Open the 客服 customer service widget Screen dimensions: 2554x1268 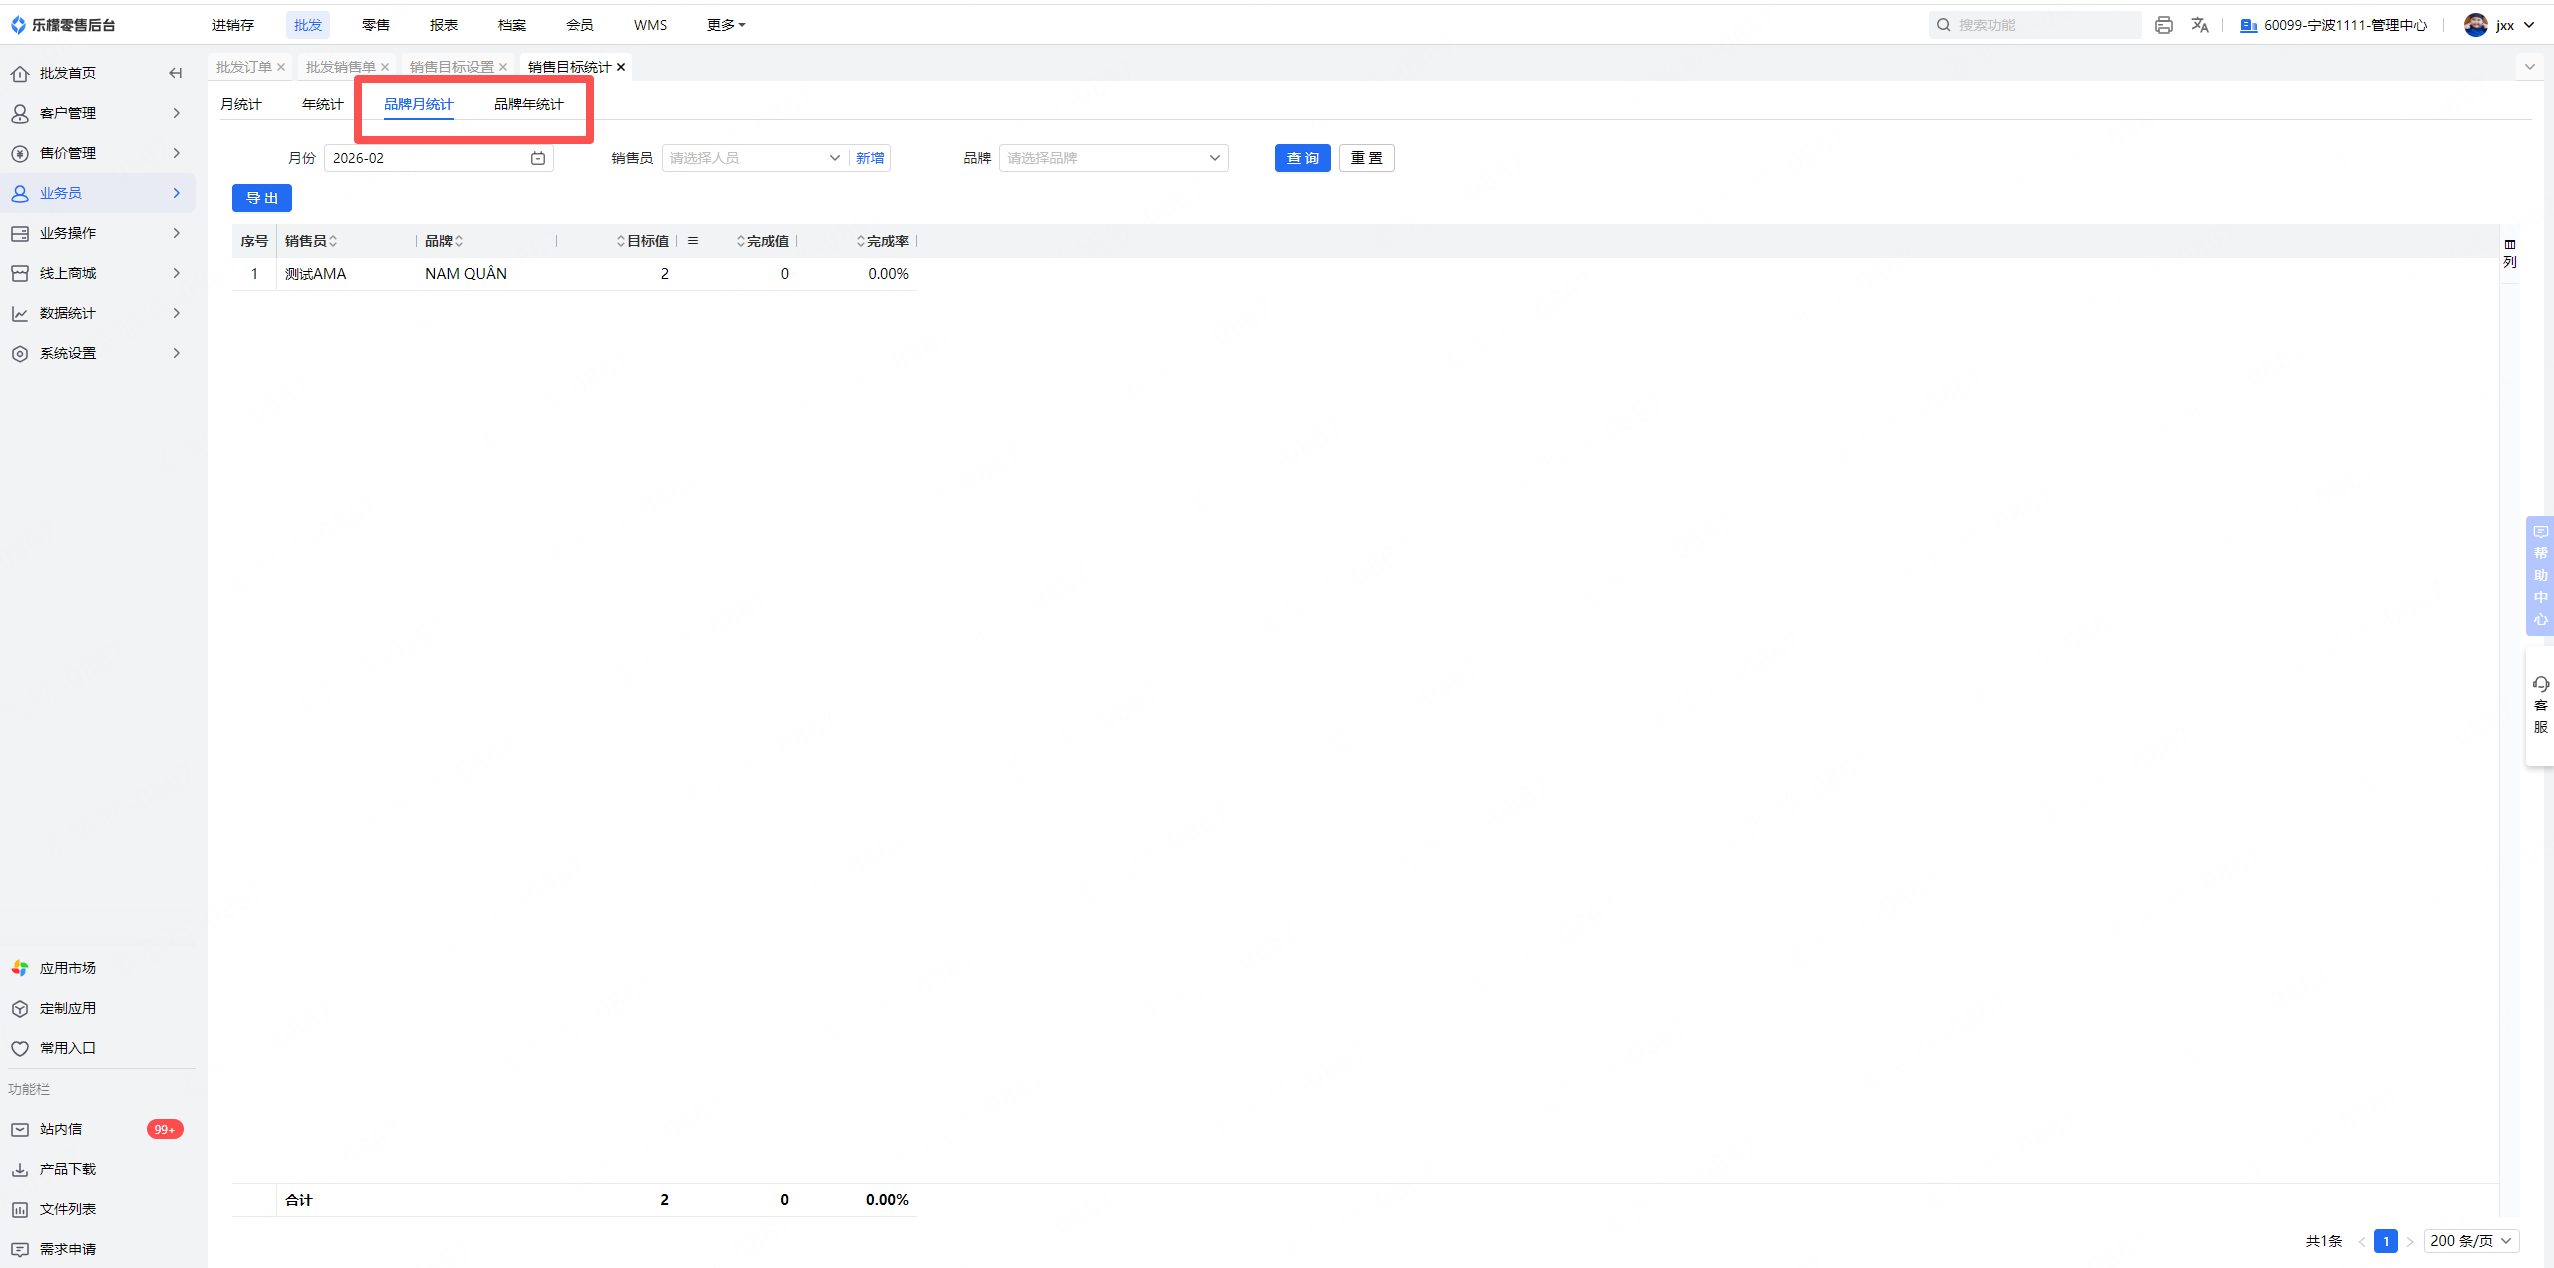[2540, 705]
